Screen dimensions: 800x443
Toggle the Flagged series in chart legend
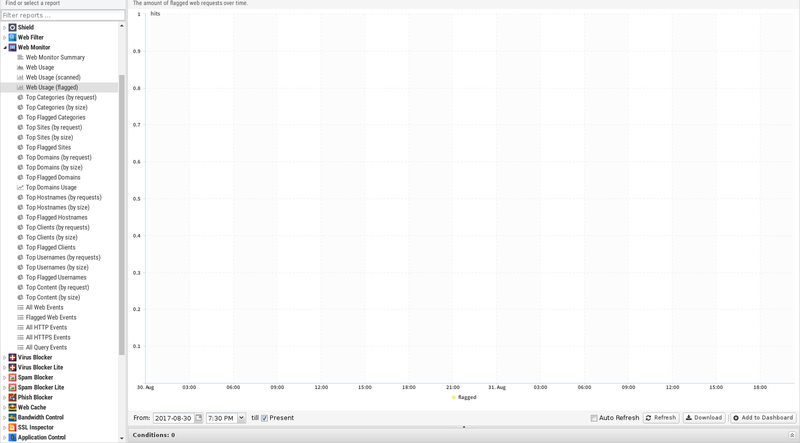pos(464,397)
